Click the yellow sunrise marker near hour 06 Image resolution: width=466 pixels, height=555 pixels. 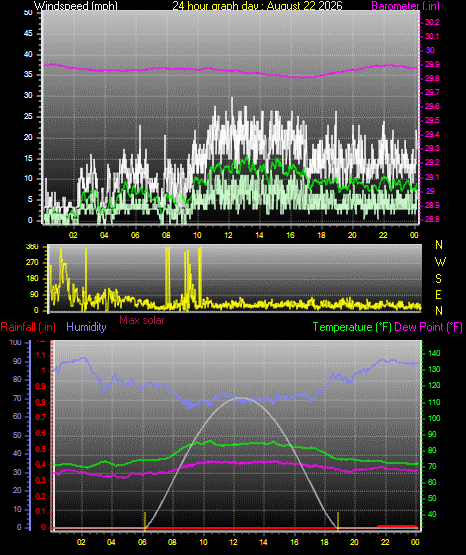[145, 521]
